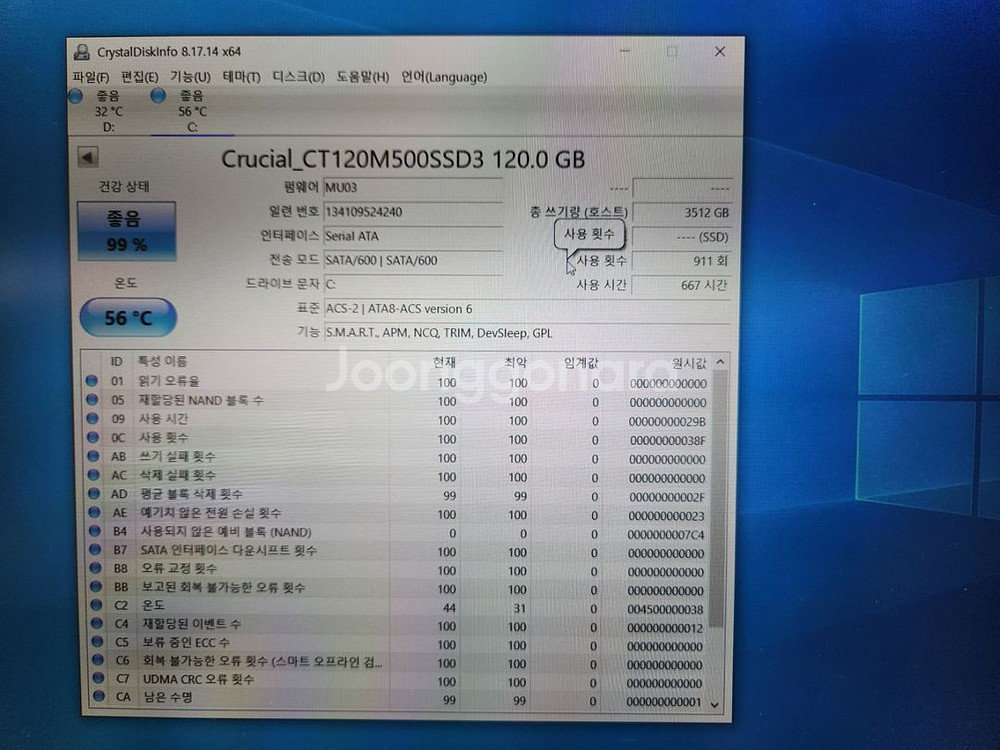Click the serial number field 134109524240
This screenshot has width=1000, height=750.
pyautogui.click(x=413, y=212)
